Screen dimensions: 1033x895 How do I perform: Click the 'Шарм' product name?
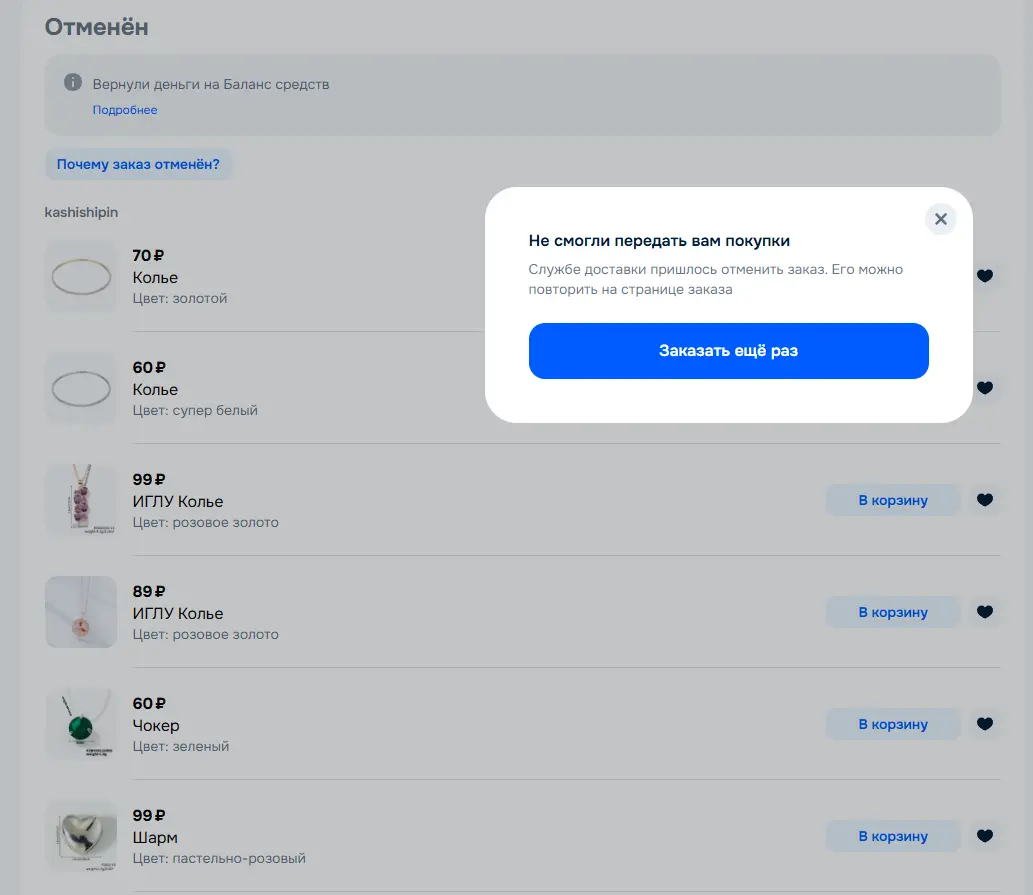coord(155,837)
